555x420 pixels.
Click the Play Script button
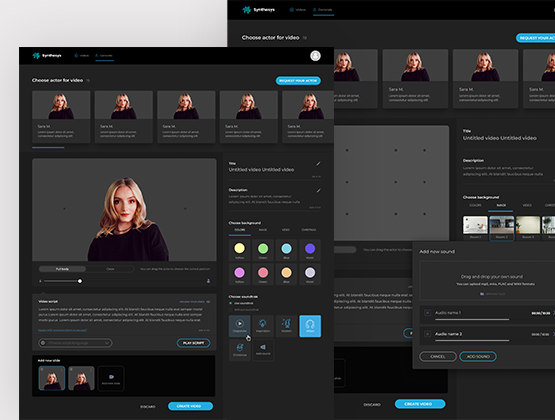pos(193,343)
